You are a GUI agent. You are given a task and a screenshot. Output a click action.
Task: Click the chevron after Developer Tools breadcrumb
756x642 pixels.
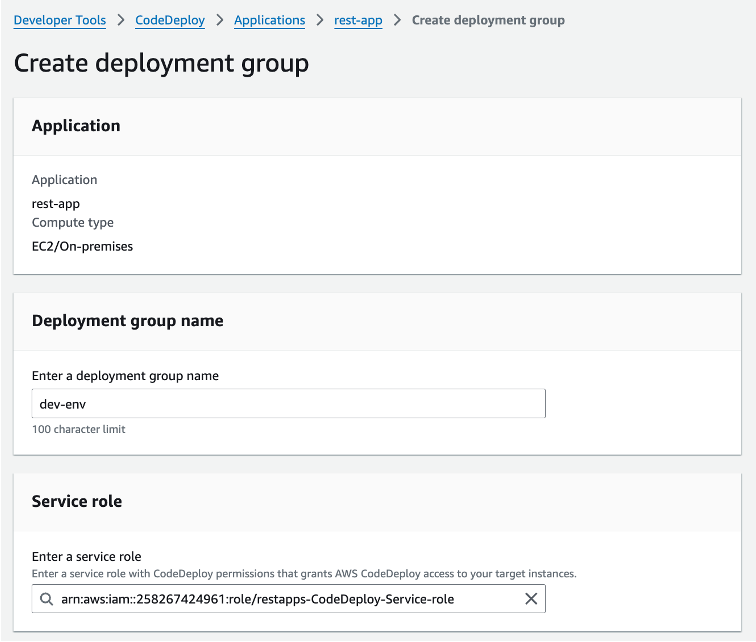(120, 20)
